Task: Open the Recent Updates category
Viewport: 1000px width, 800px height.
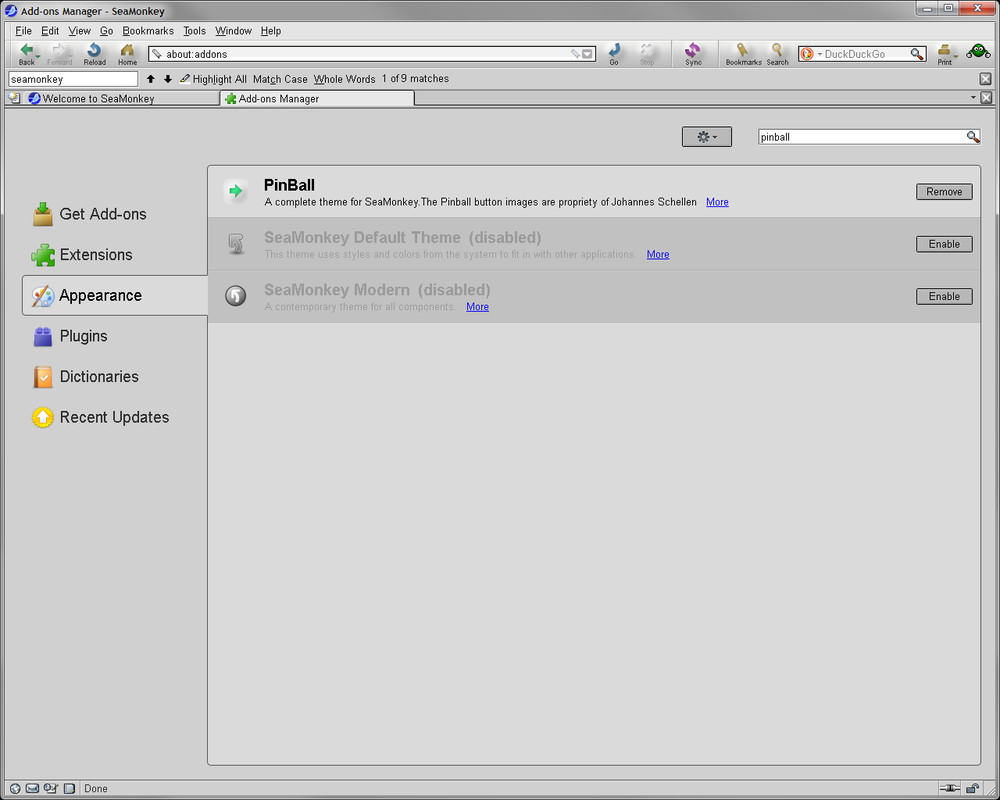Action: tap(115, 417)
